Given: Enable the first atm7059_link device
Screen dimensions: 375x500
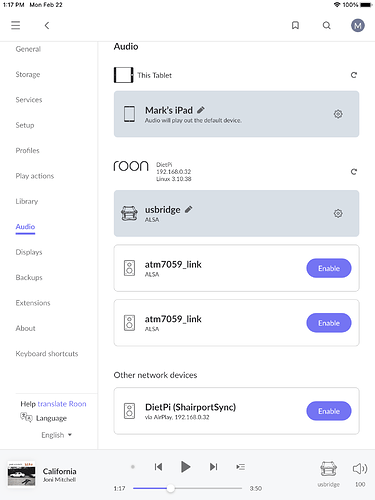Looking at the screenshot, I should 329,268.
